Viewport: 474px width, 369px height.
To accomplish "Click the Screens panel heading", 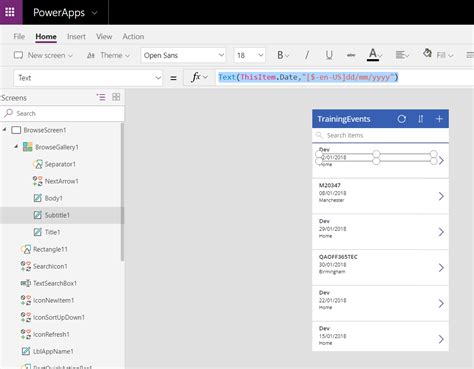I will click(14, 98).
